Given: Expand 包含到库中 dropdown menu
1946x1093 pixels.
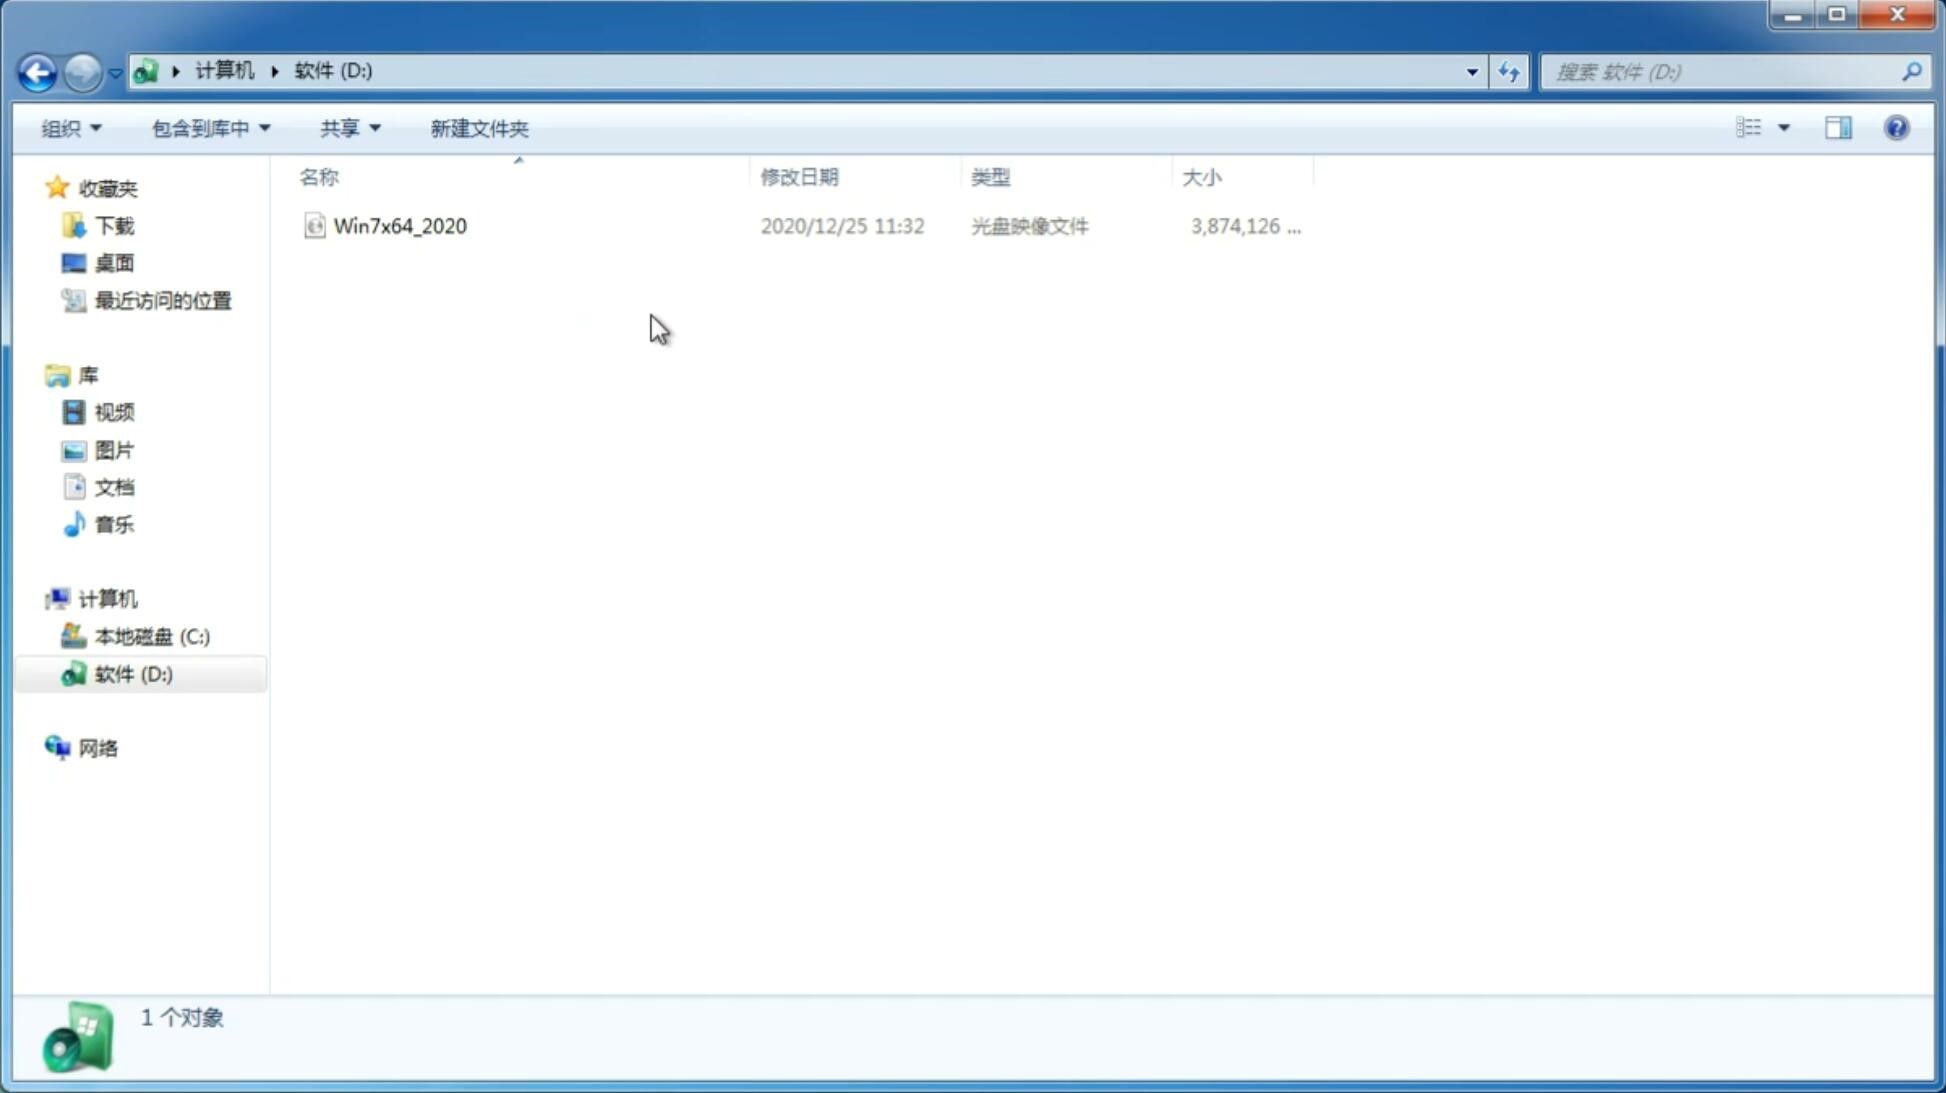Looking at the screenshot, I should (208, 128).
